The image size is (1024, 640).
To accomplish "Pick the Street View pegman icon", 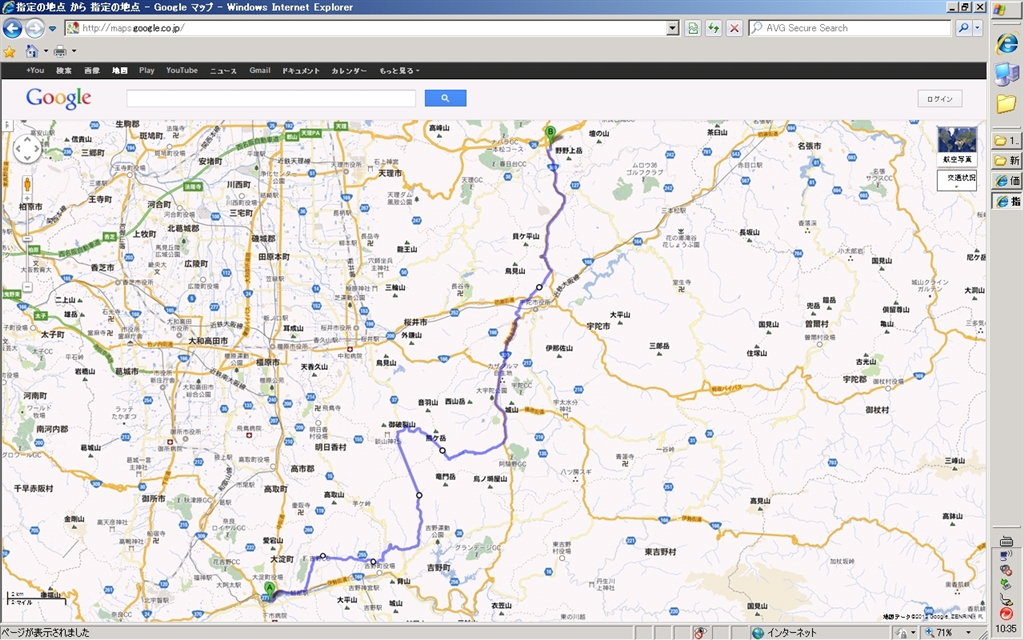I will 27,184.
